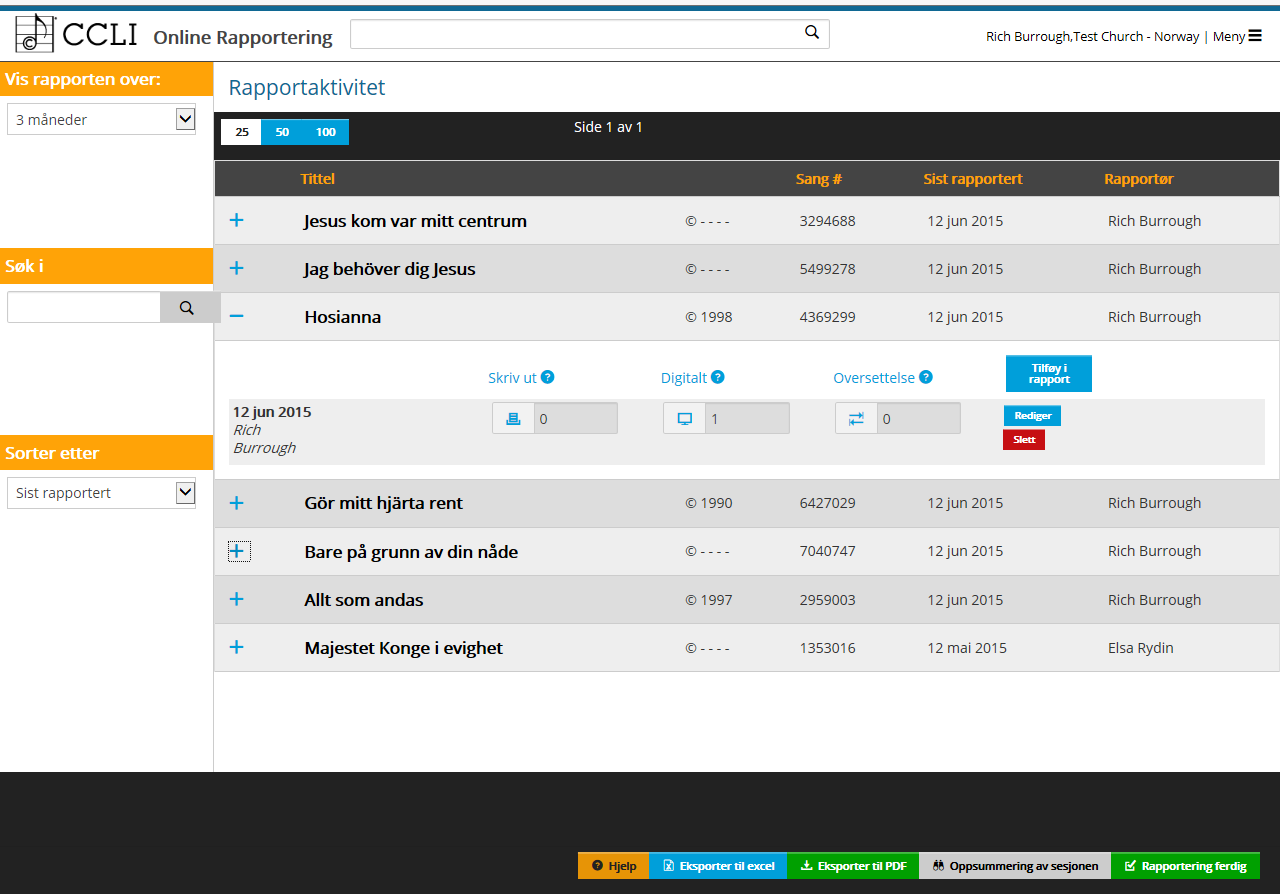Click the 'Rapportering ferdig' button
The image size is (1280, 894).
(x=1185, y=866)
